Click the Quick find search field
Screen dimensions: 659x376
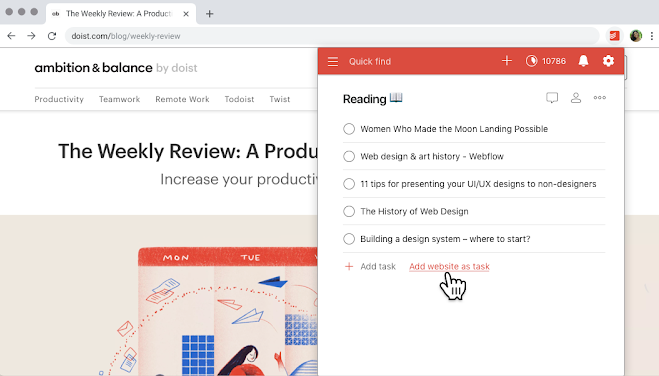(370, 61)
